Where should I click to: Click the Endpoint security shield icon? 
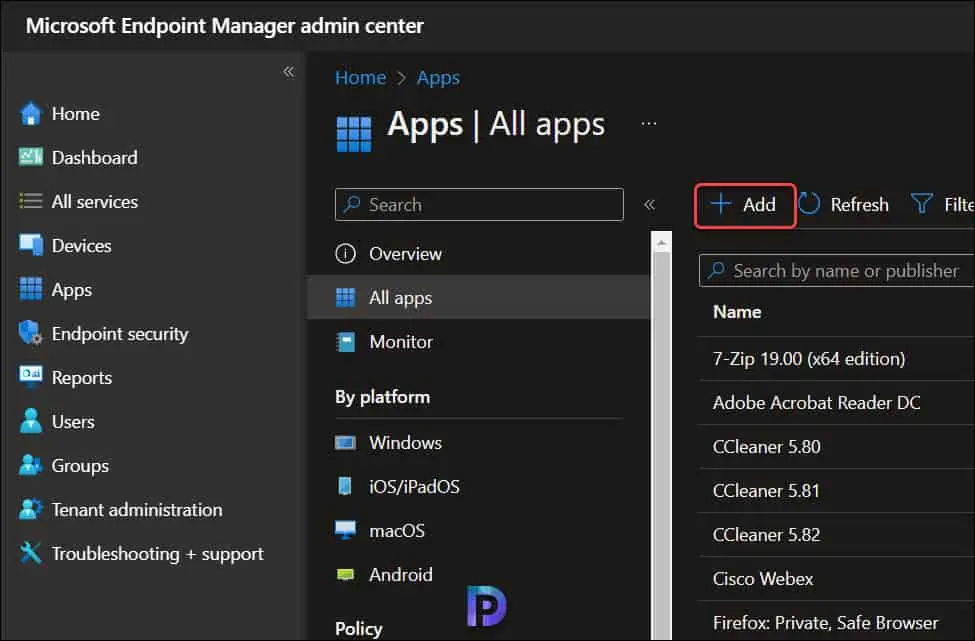pos(30,333)
